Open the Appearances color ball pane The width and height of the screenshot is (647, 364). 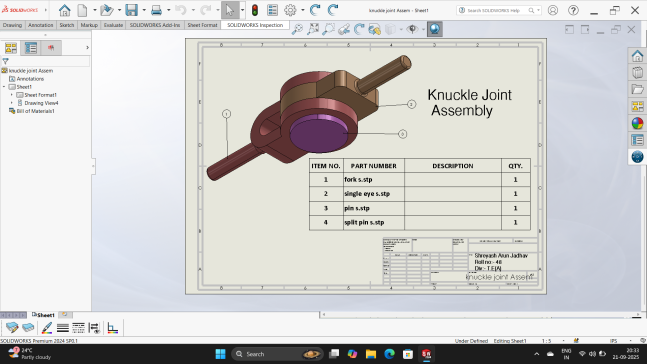(x=638, y=123)
